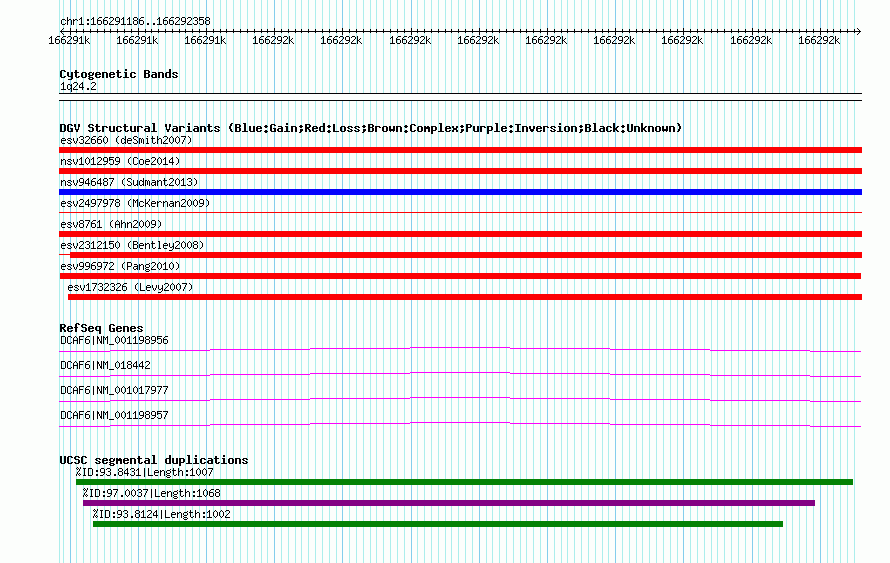Click the RefSeq Genes track heading
The width and height of the screenshot is (890, 563).
click(101, 328)
